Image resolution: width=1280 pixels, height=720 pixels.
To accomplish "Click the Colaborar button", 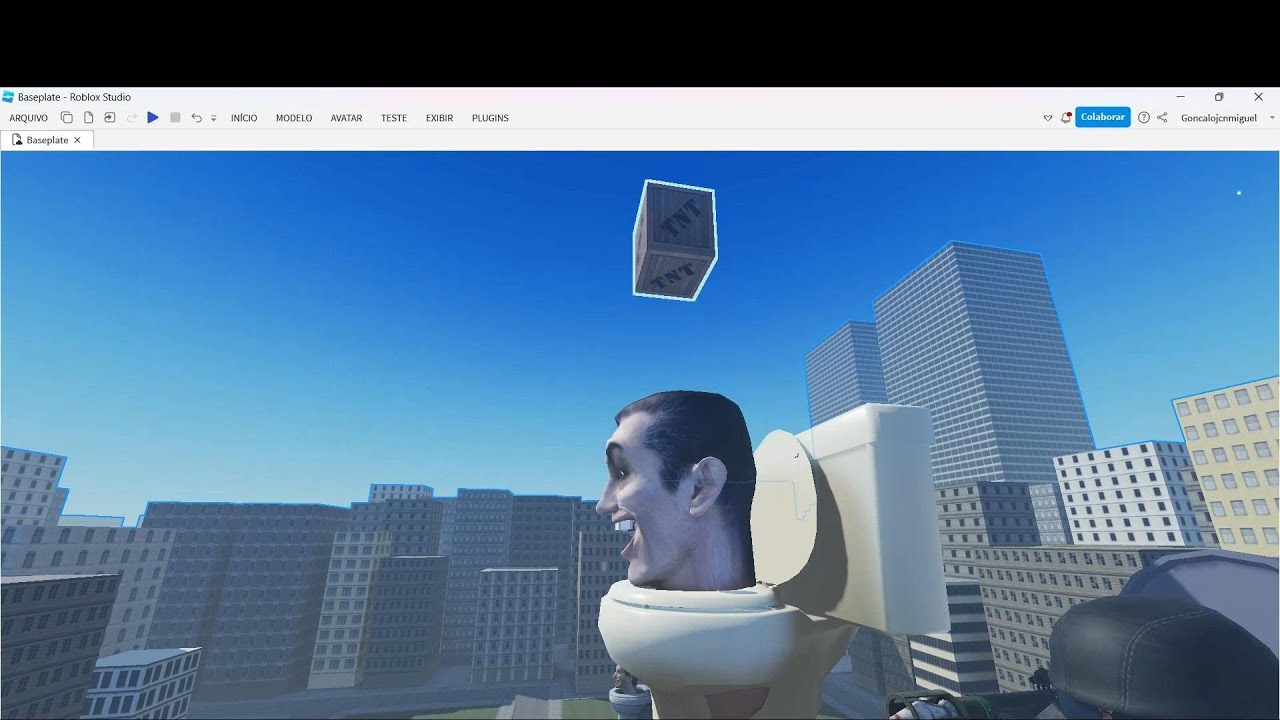I will 1103,117.
